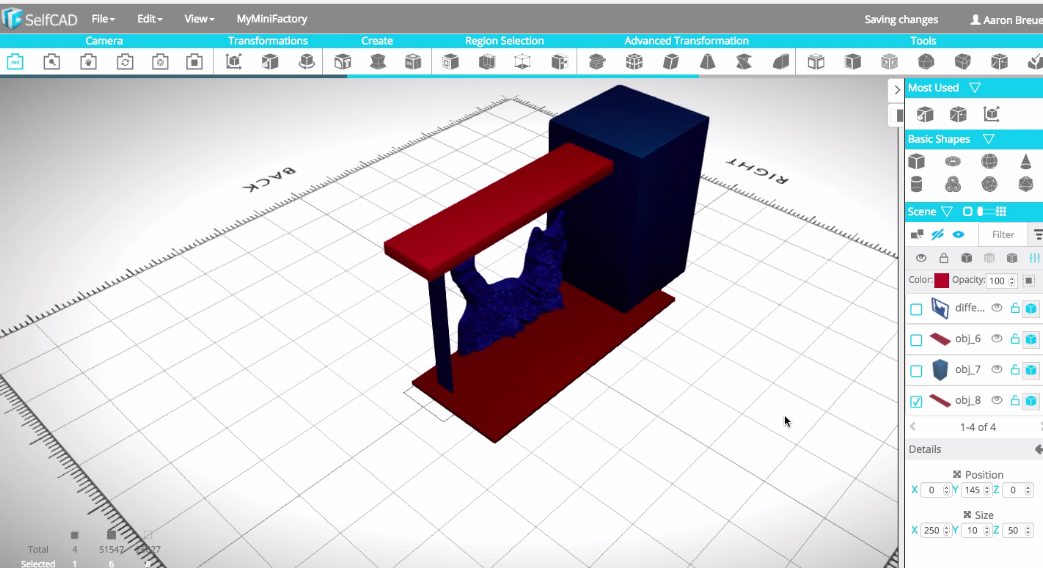Click the 360 camera view icon
This screenshot has height=568, width=1043.
pyautogui.click(x=15, y=62)
